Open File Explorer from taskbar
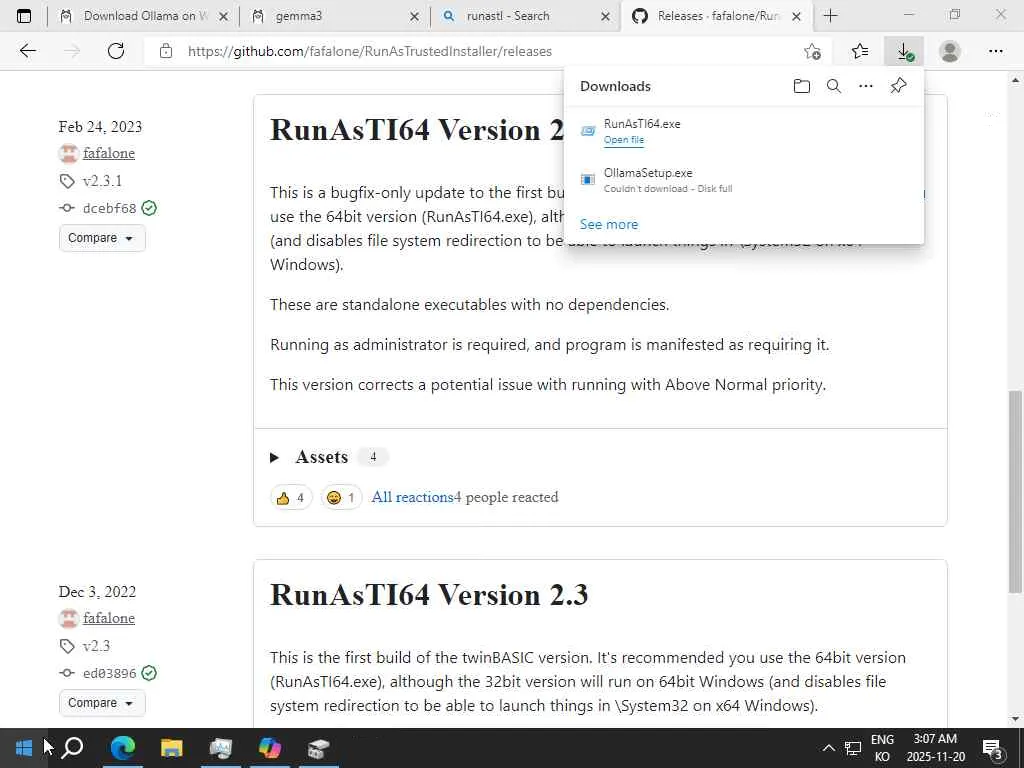This screenshot has height=768, width=1024. 172,748
